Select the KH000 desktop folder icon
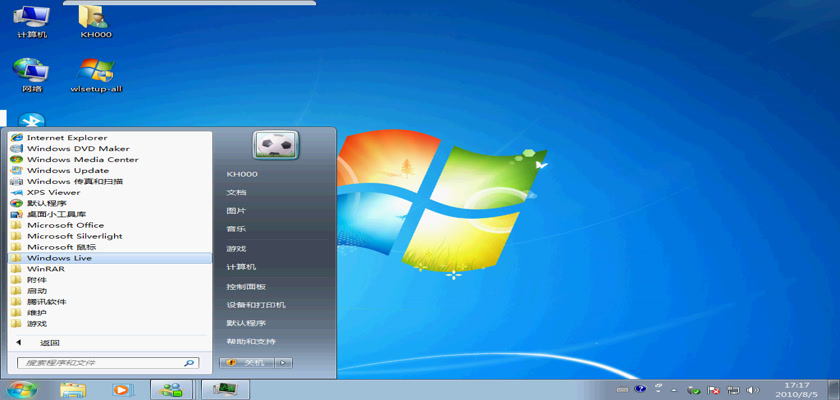840x400 pixels. pyautogui.click(x=96, y=21)
